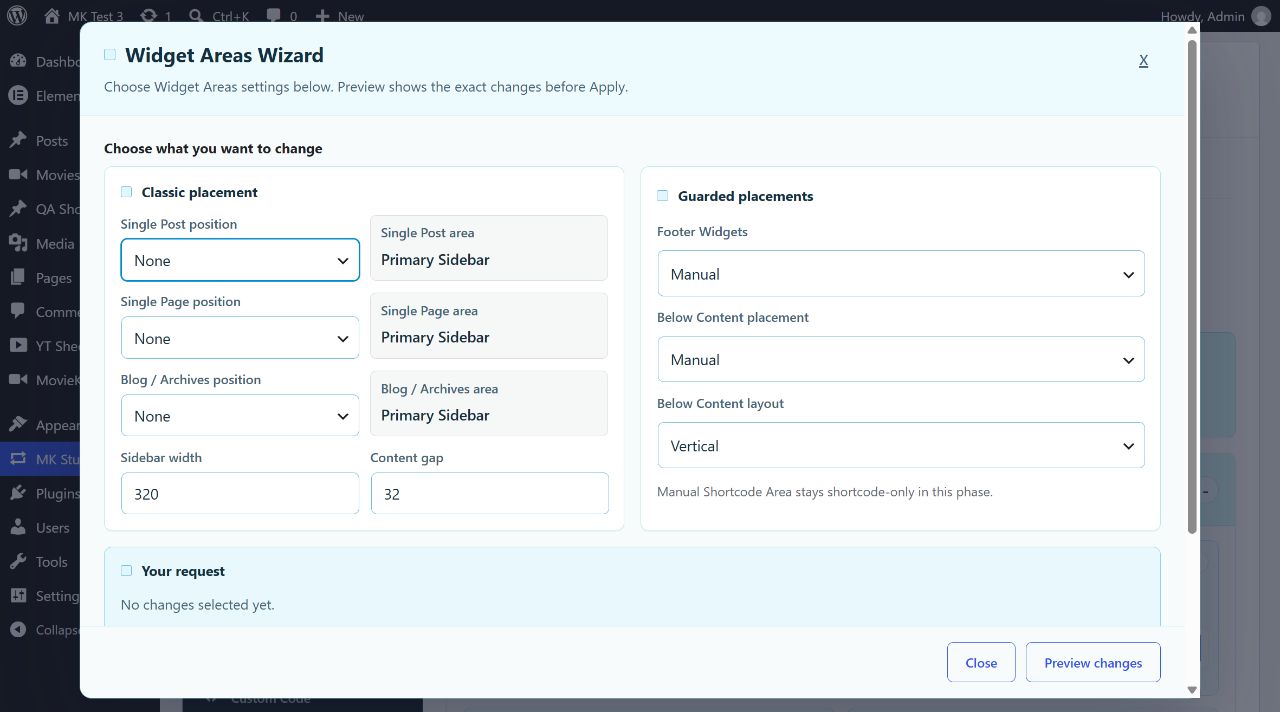Open the Ctrl+K search icon
Viewport: 1280px width, 712px height.
pyautogui.click(x=197, y=16)
